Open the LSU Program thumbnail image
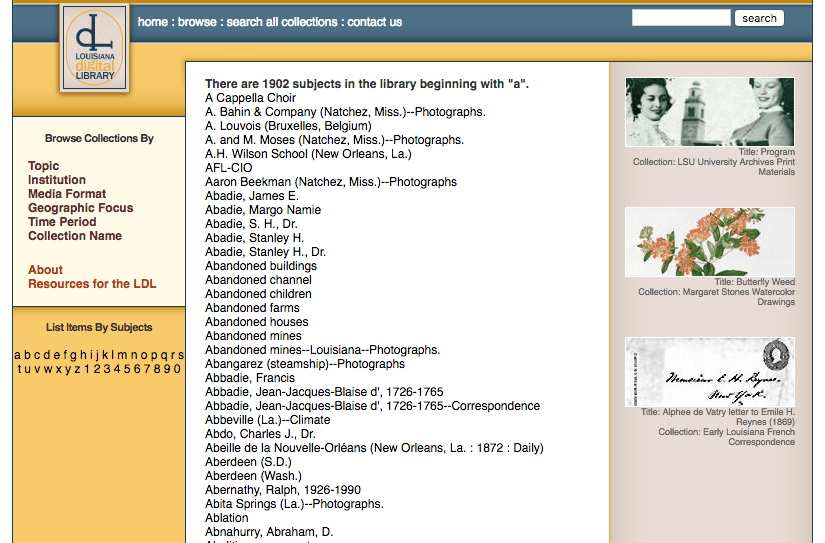The image size is (825, 543). coord(710,112)
